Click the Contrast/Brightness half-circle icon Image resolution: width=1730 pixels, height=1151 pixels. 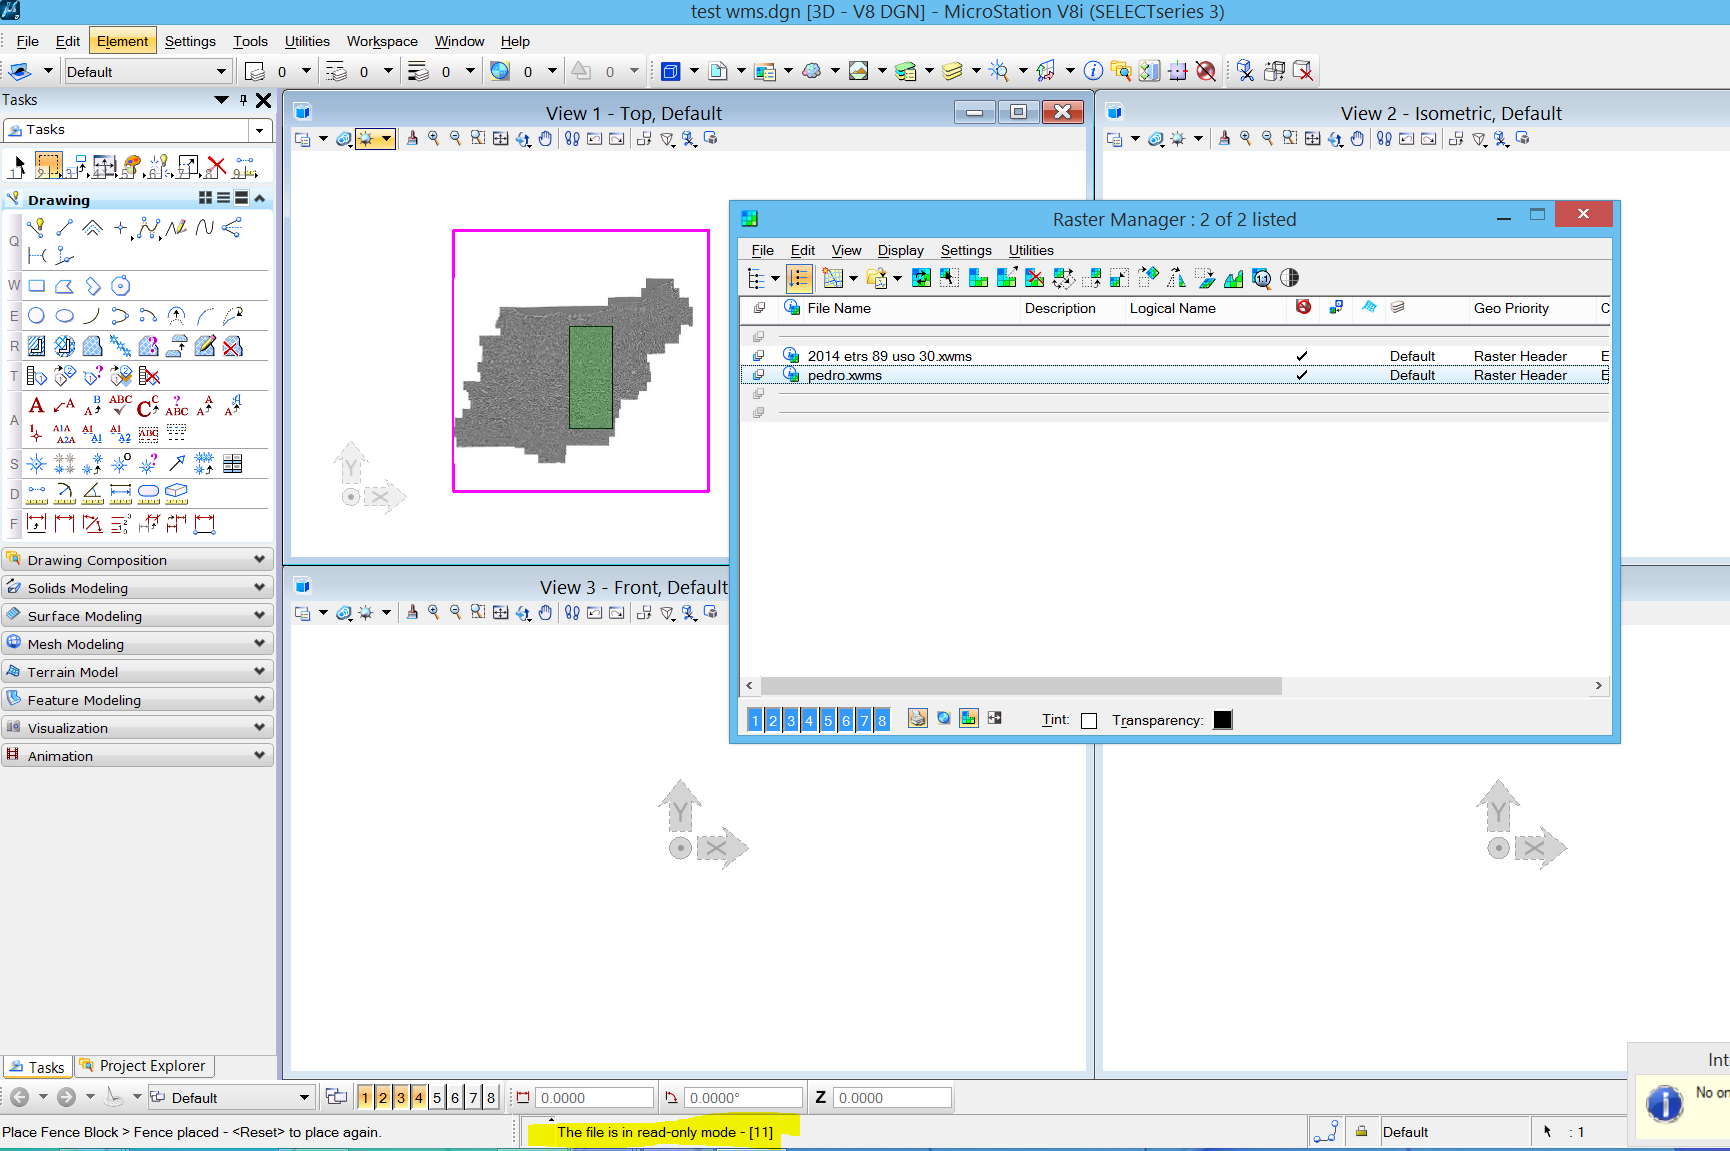1290,278
